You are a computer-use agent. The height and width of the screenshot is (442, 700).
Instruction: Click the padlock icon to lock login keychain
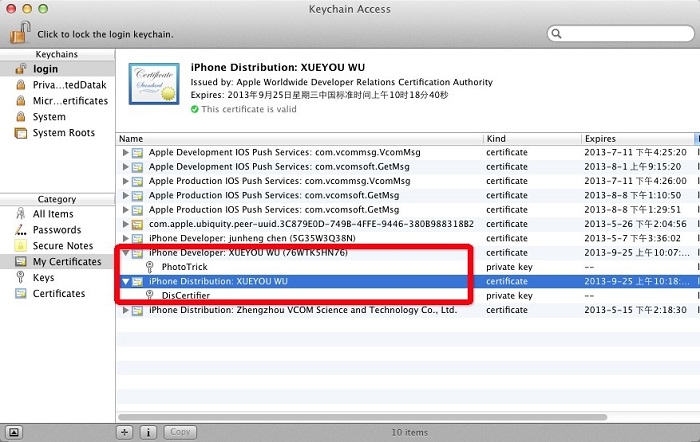pos(20,32)
